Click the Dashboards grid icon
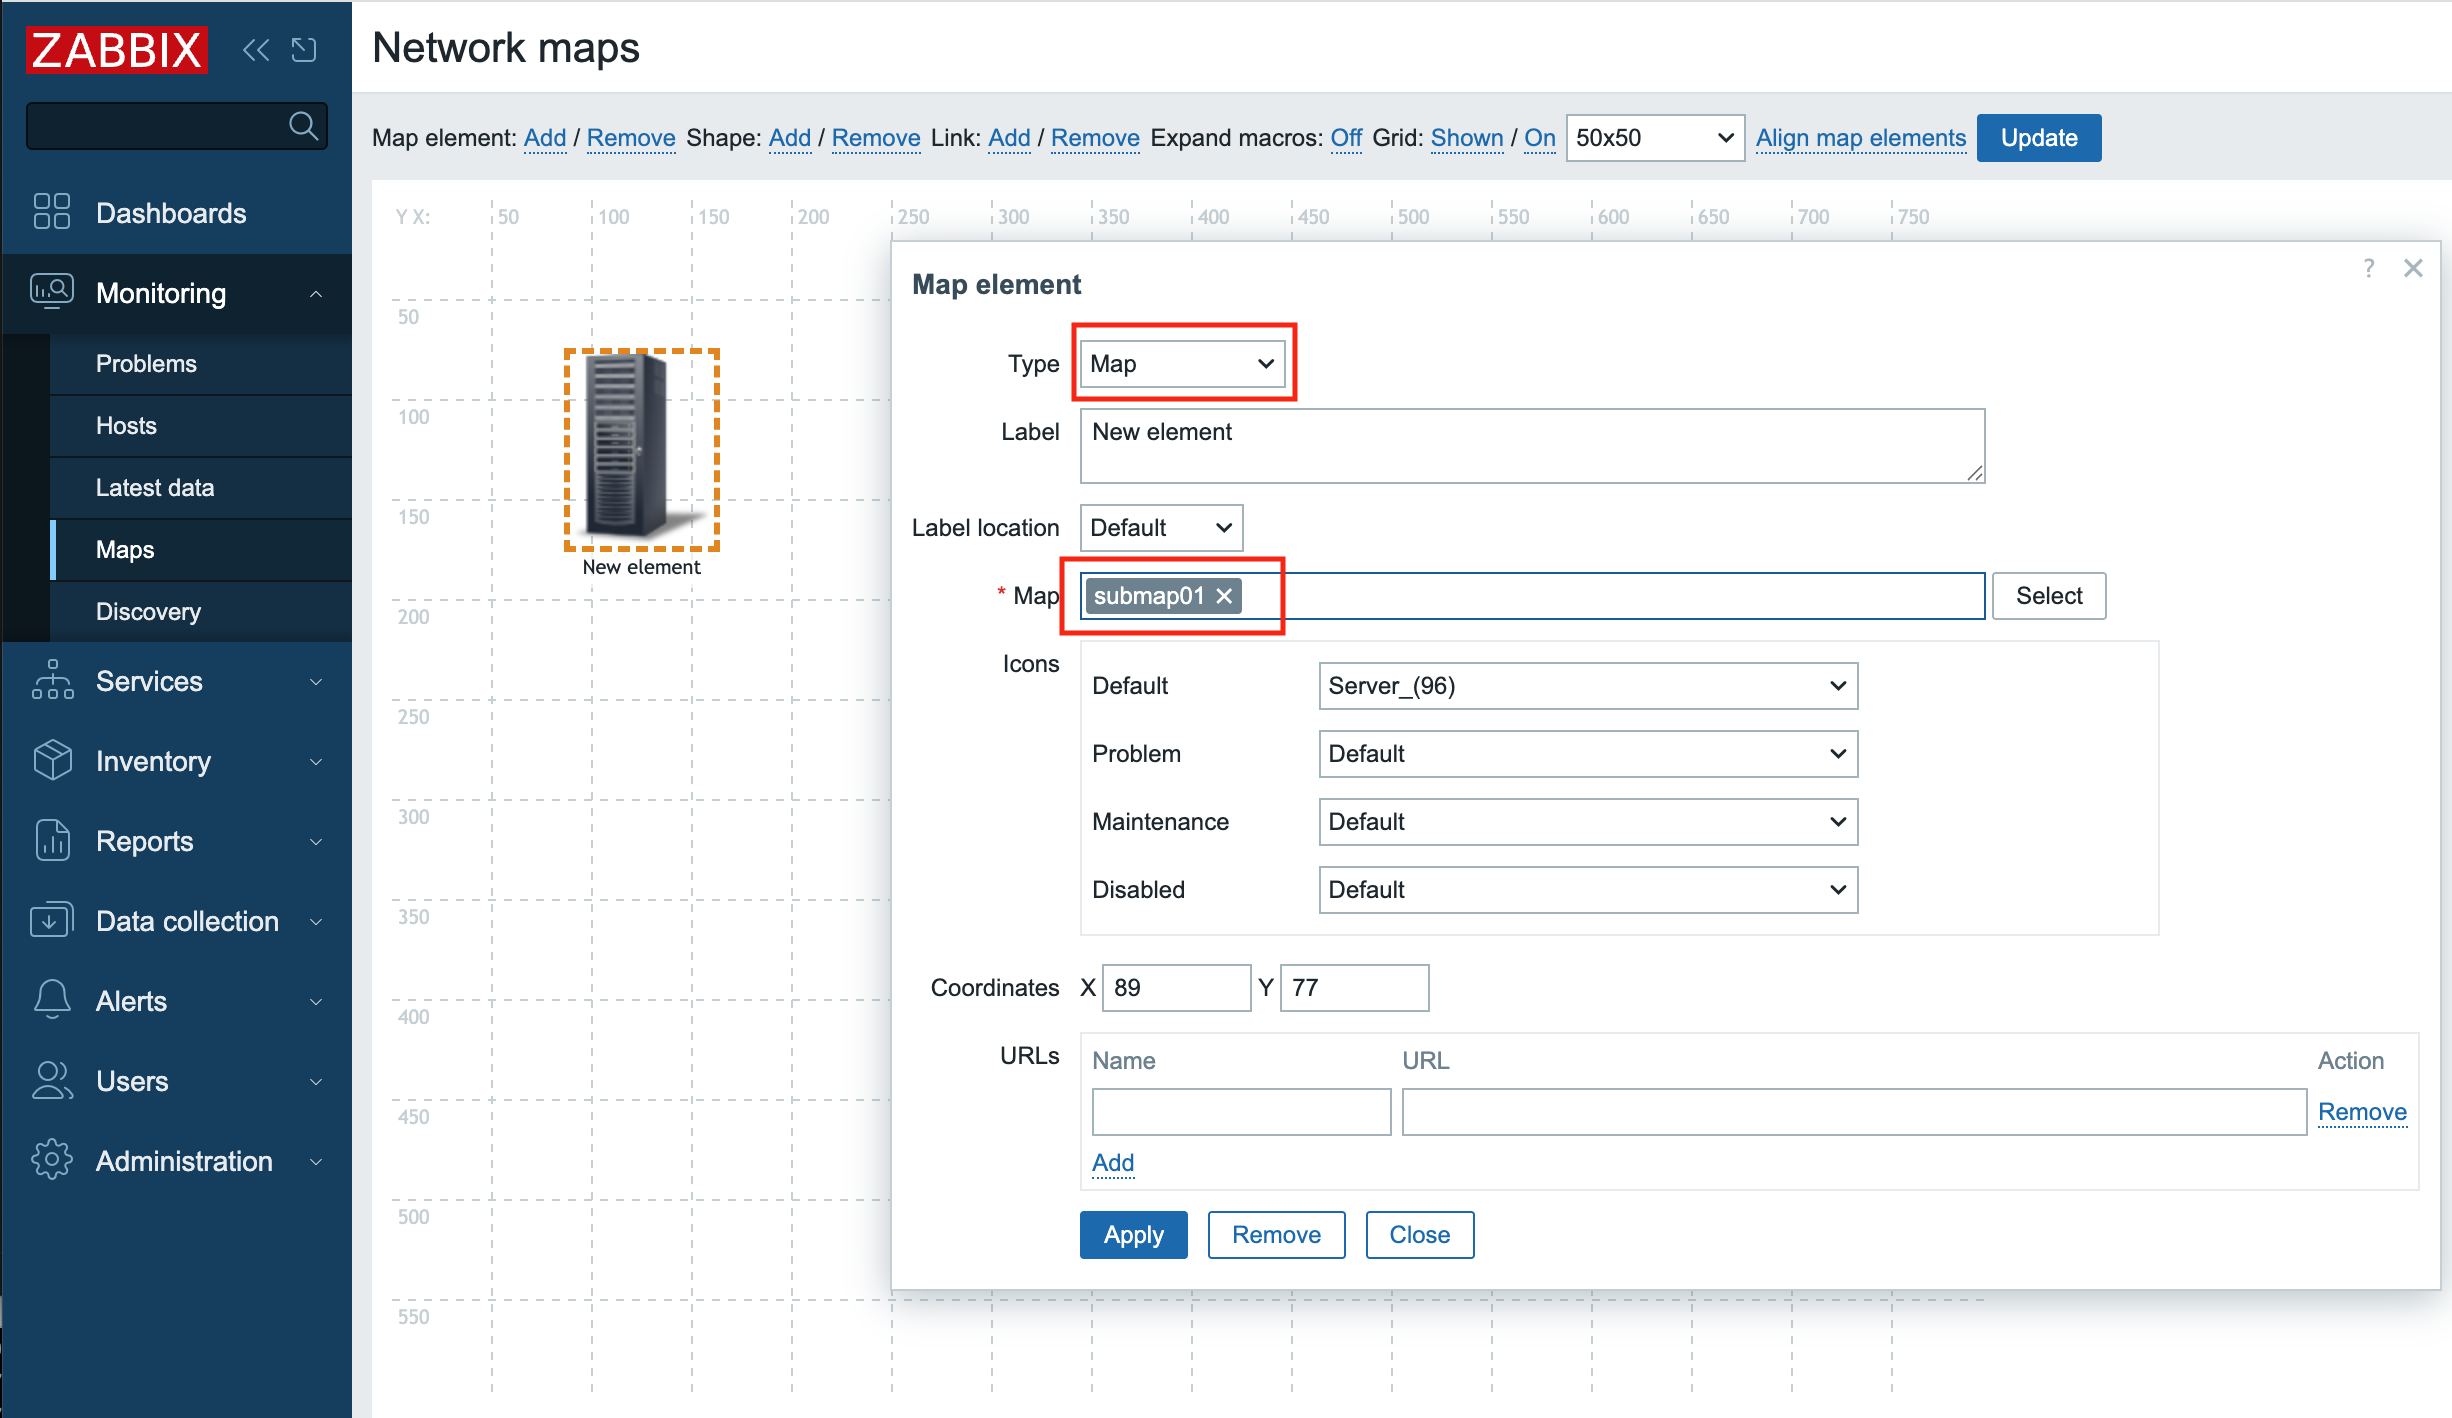The image size is (2452, 1418). tap(52, 212)
